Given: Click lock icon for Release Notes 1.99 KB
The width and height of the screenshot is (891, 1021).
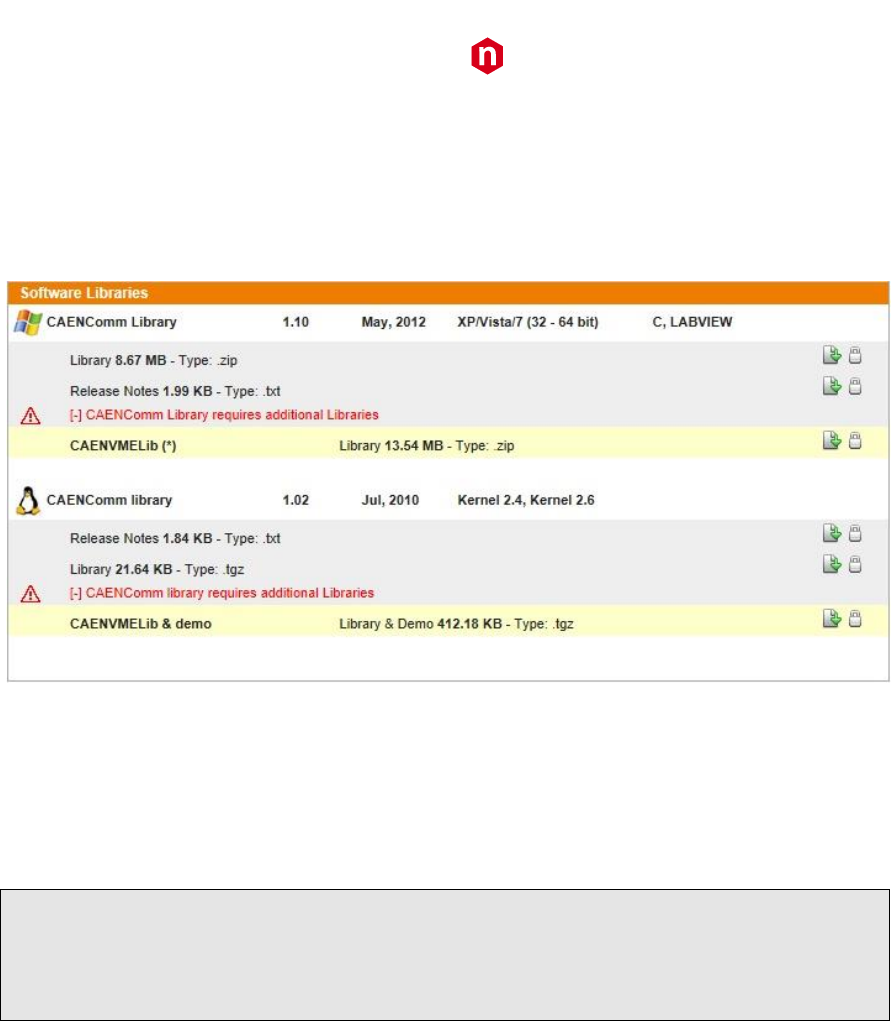Looking at the screenshot, I should tap(855, 386).
